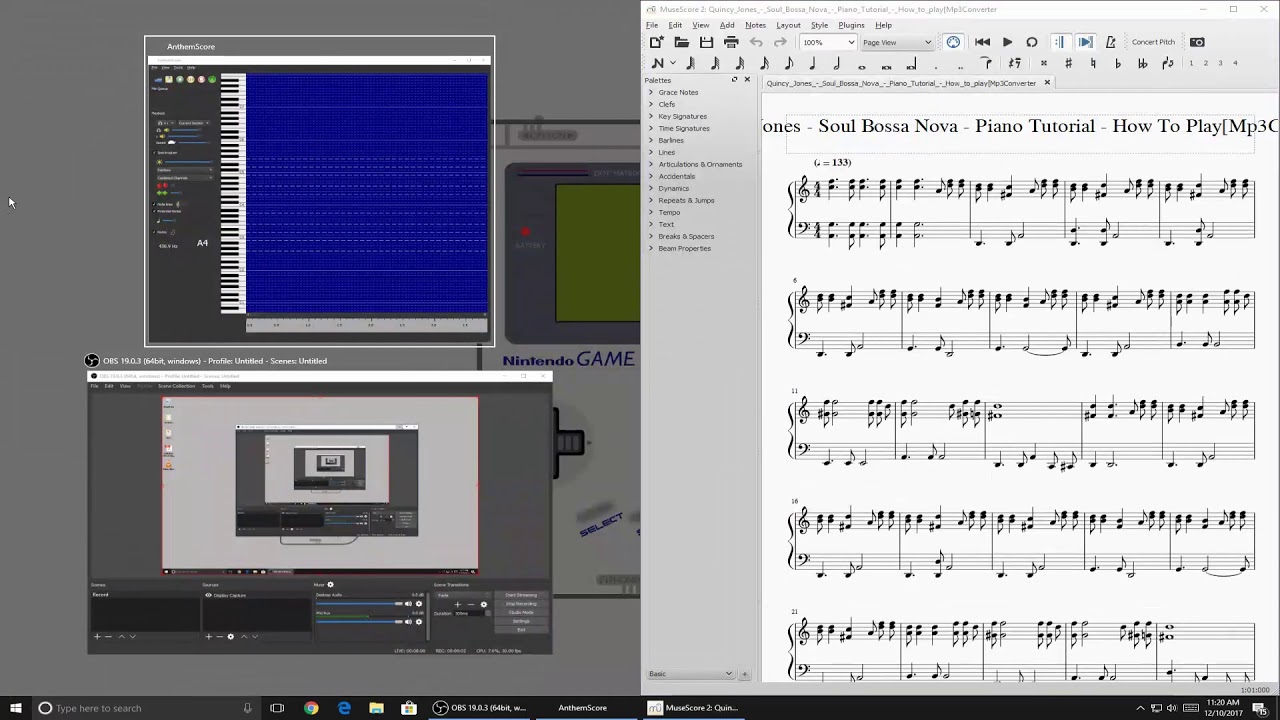This screenshot has height=720, width=1280.
Task: Click the redo arrow in MuseScore
Action: 780,42
